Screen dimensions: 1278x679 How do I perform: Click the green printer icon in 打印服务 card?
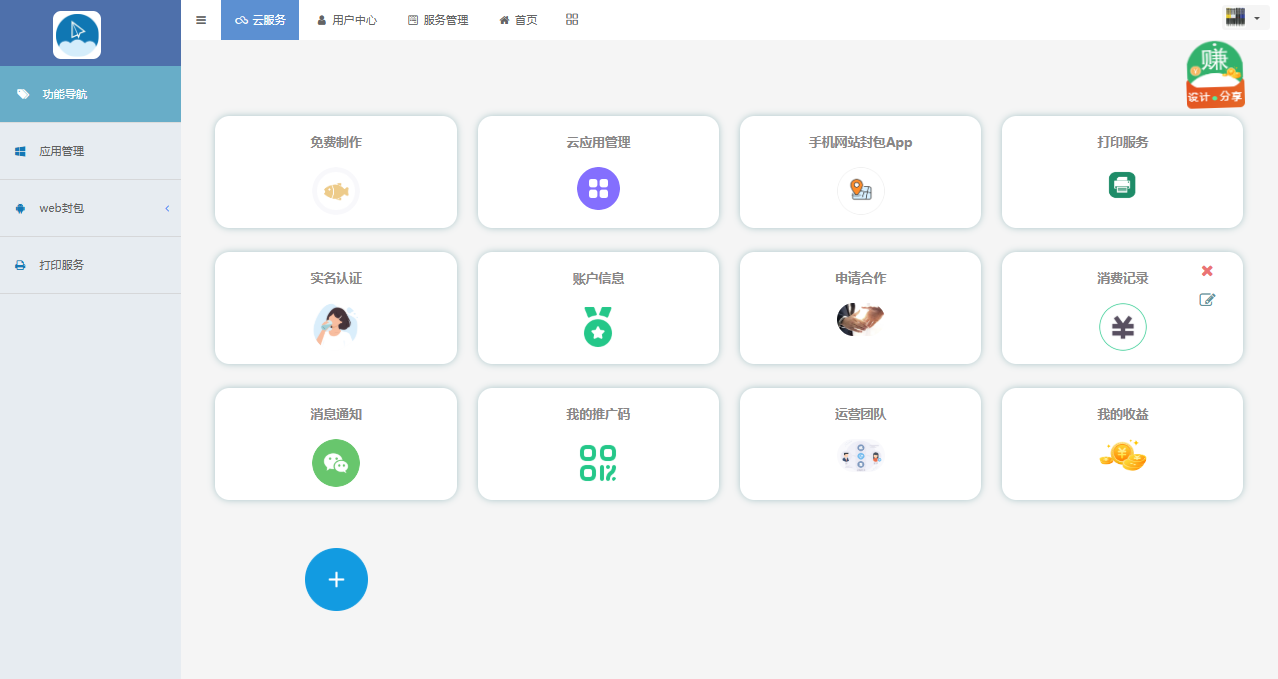pos(1122,185)
